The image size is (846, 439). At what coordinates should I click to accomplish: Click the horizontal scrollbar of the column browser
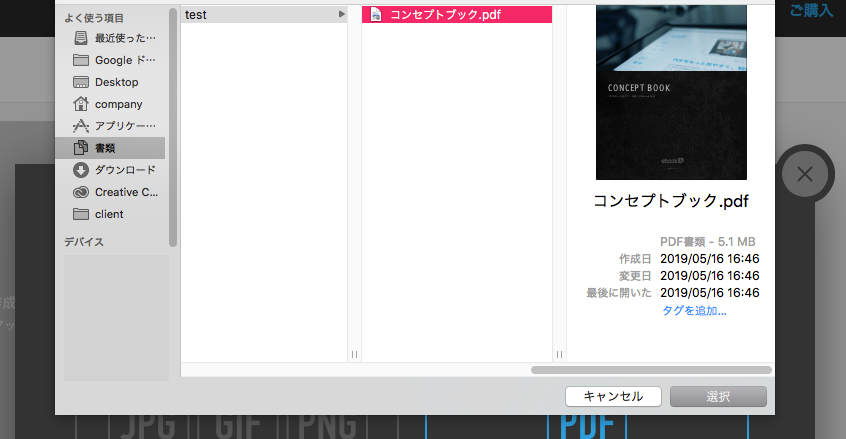click(651, 370)
